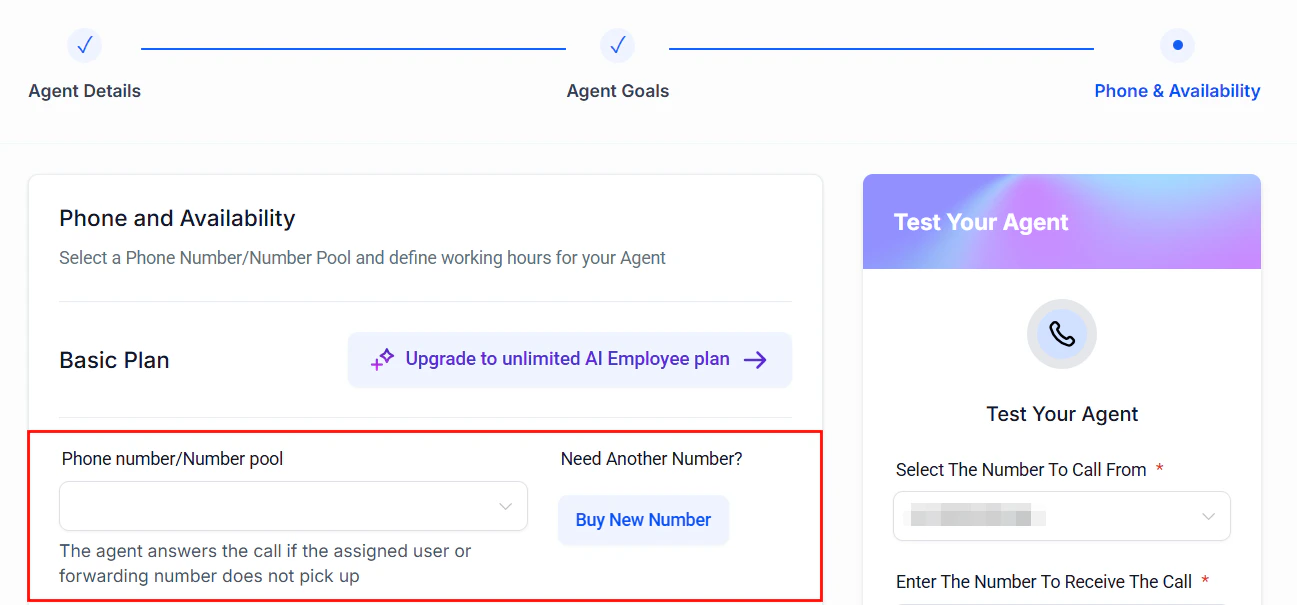Click the Upgrade to unlimited AI Employee plan link

click(x=565, y=359)
